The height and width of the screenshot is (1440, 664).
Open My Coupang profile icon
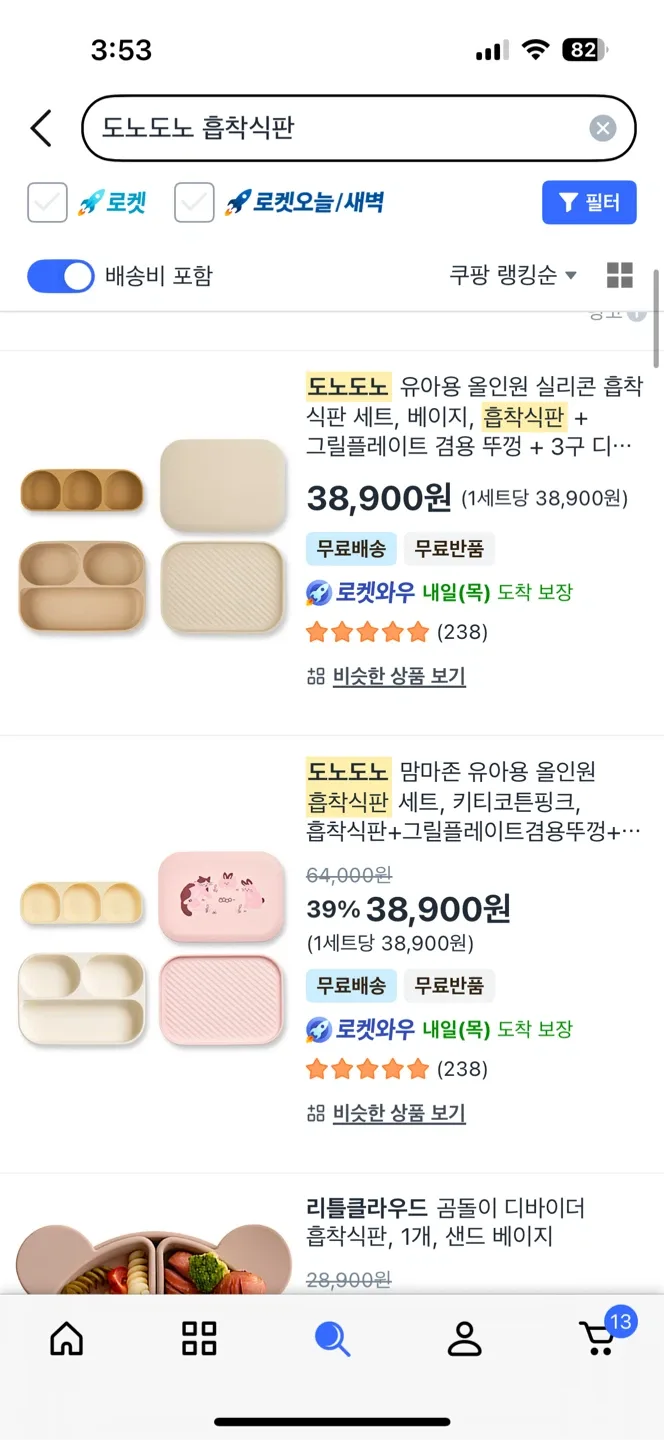tap(465, 1338)
